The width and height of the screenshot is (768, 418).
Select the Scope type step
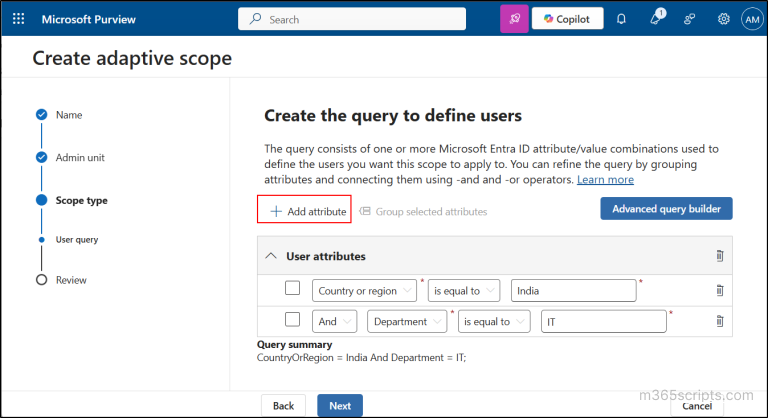81,200
